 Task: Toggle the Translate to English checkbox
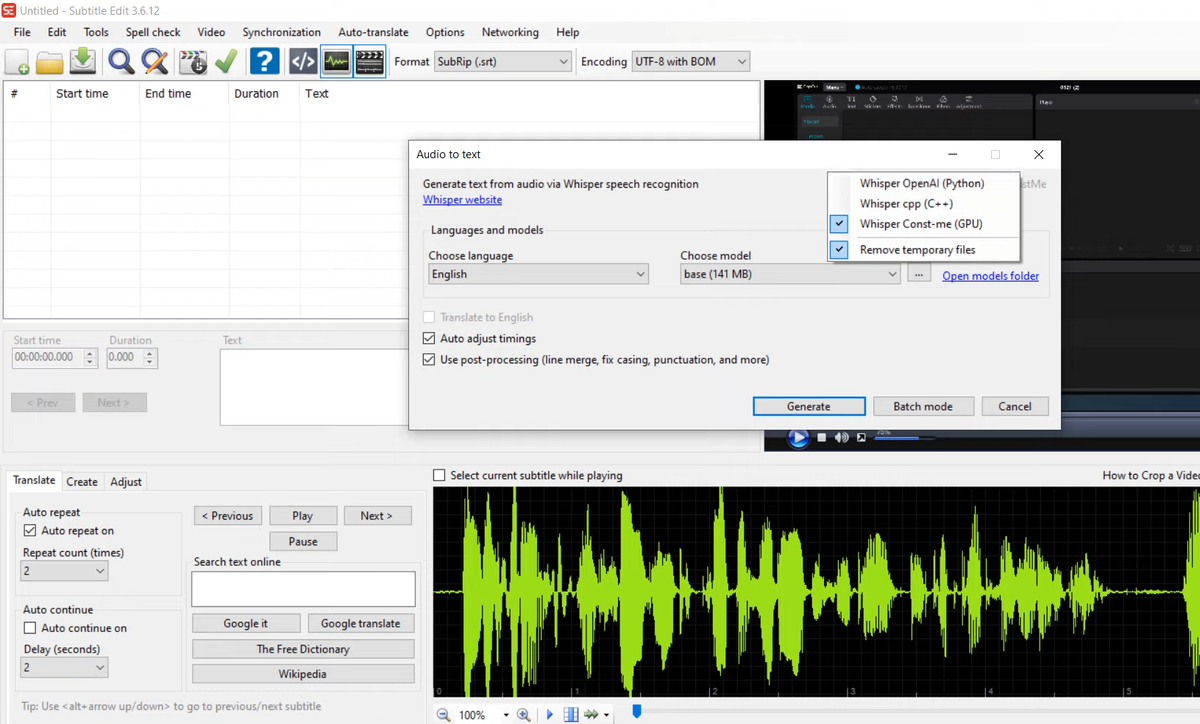tap(429, 317)
